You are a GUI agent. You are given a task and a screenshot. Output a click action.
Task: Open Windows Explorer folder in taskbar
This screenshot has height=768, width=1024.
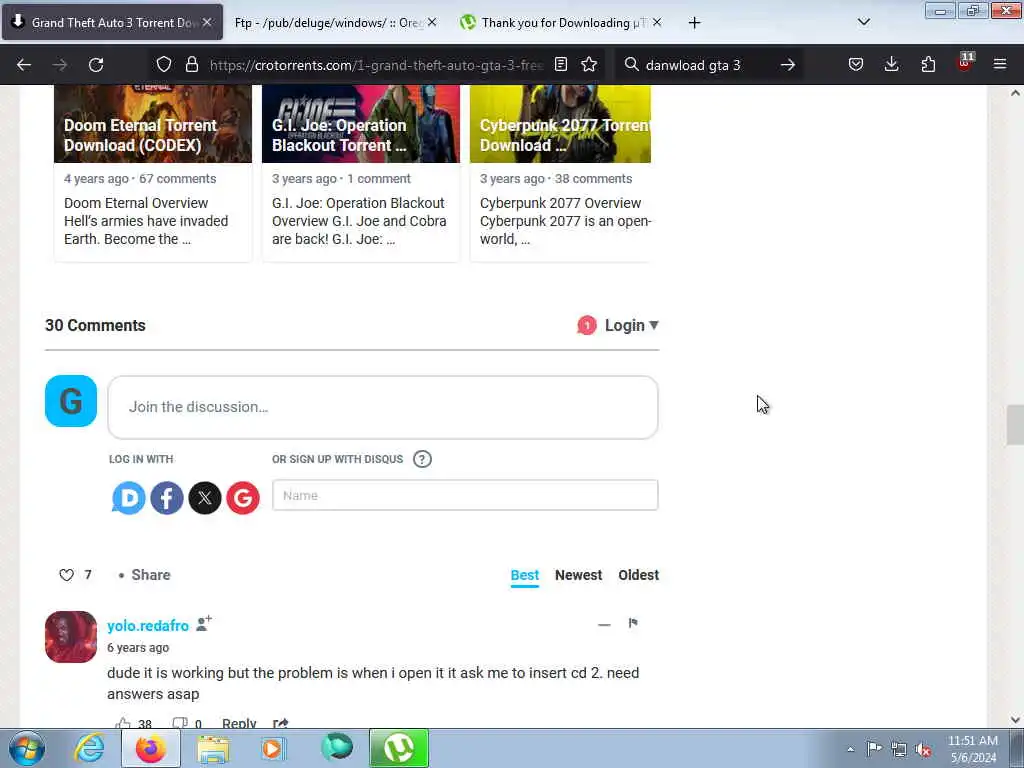click(213, 748)
